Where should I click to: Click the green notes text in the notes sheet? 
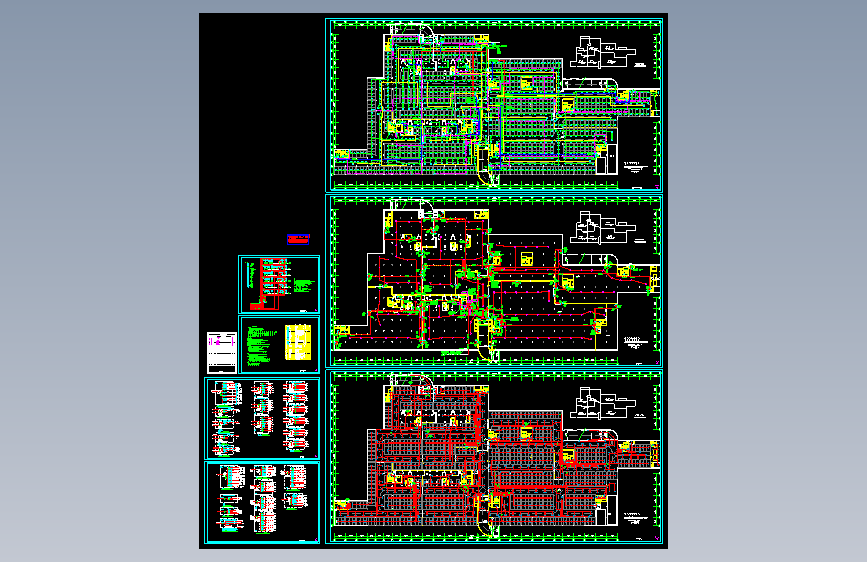pyautogui.click(x=260, y=346)
